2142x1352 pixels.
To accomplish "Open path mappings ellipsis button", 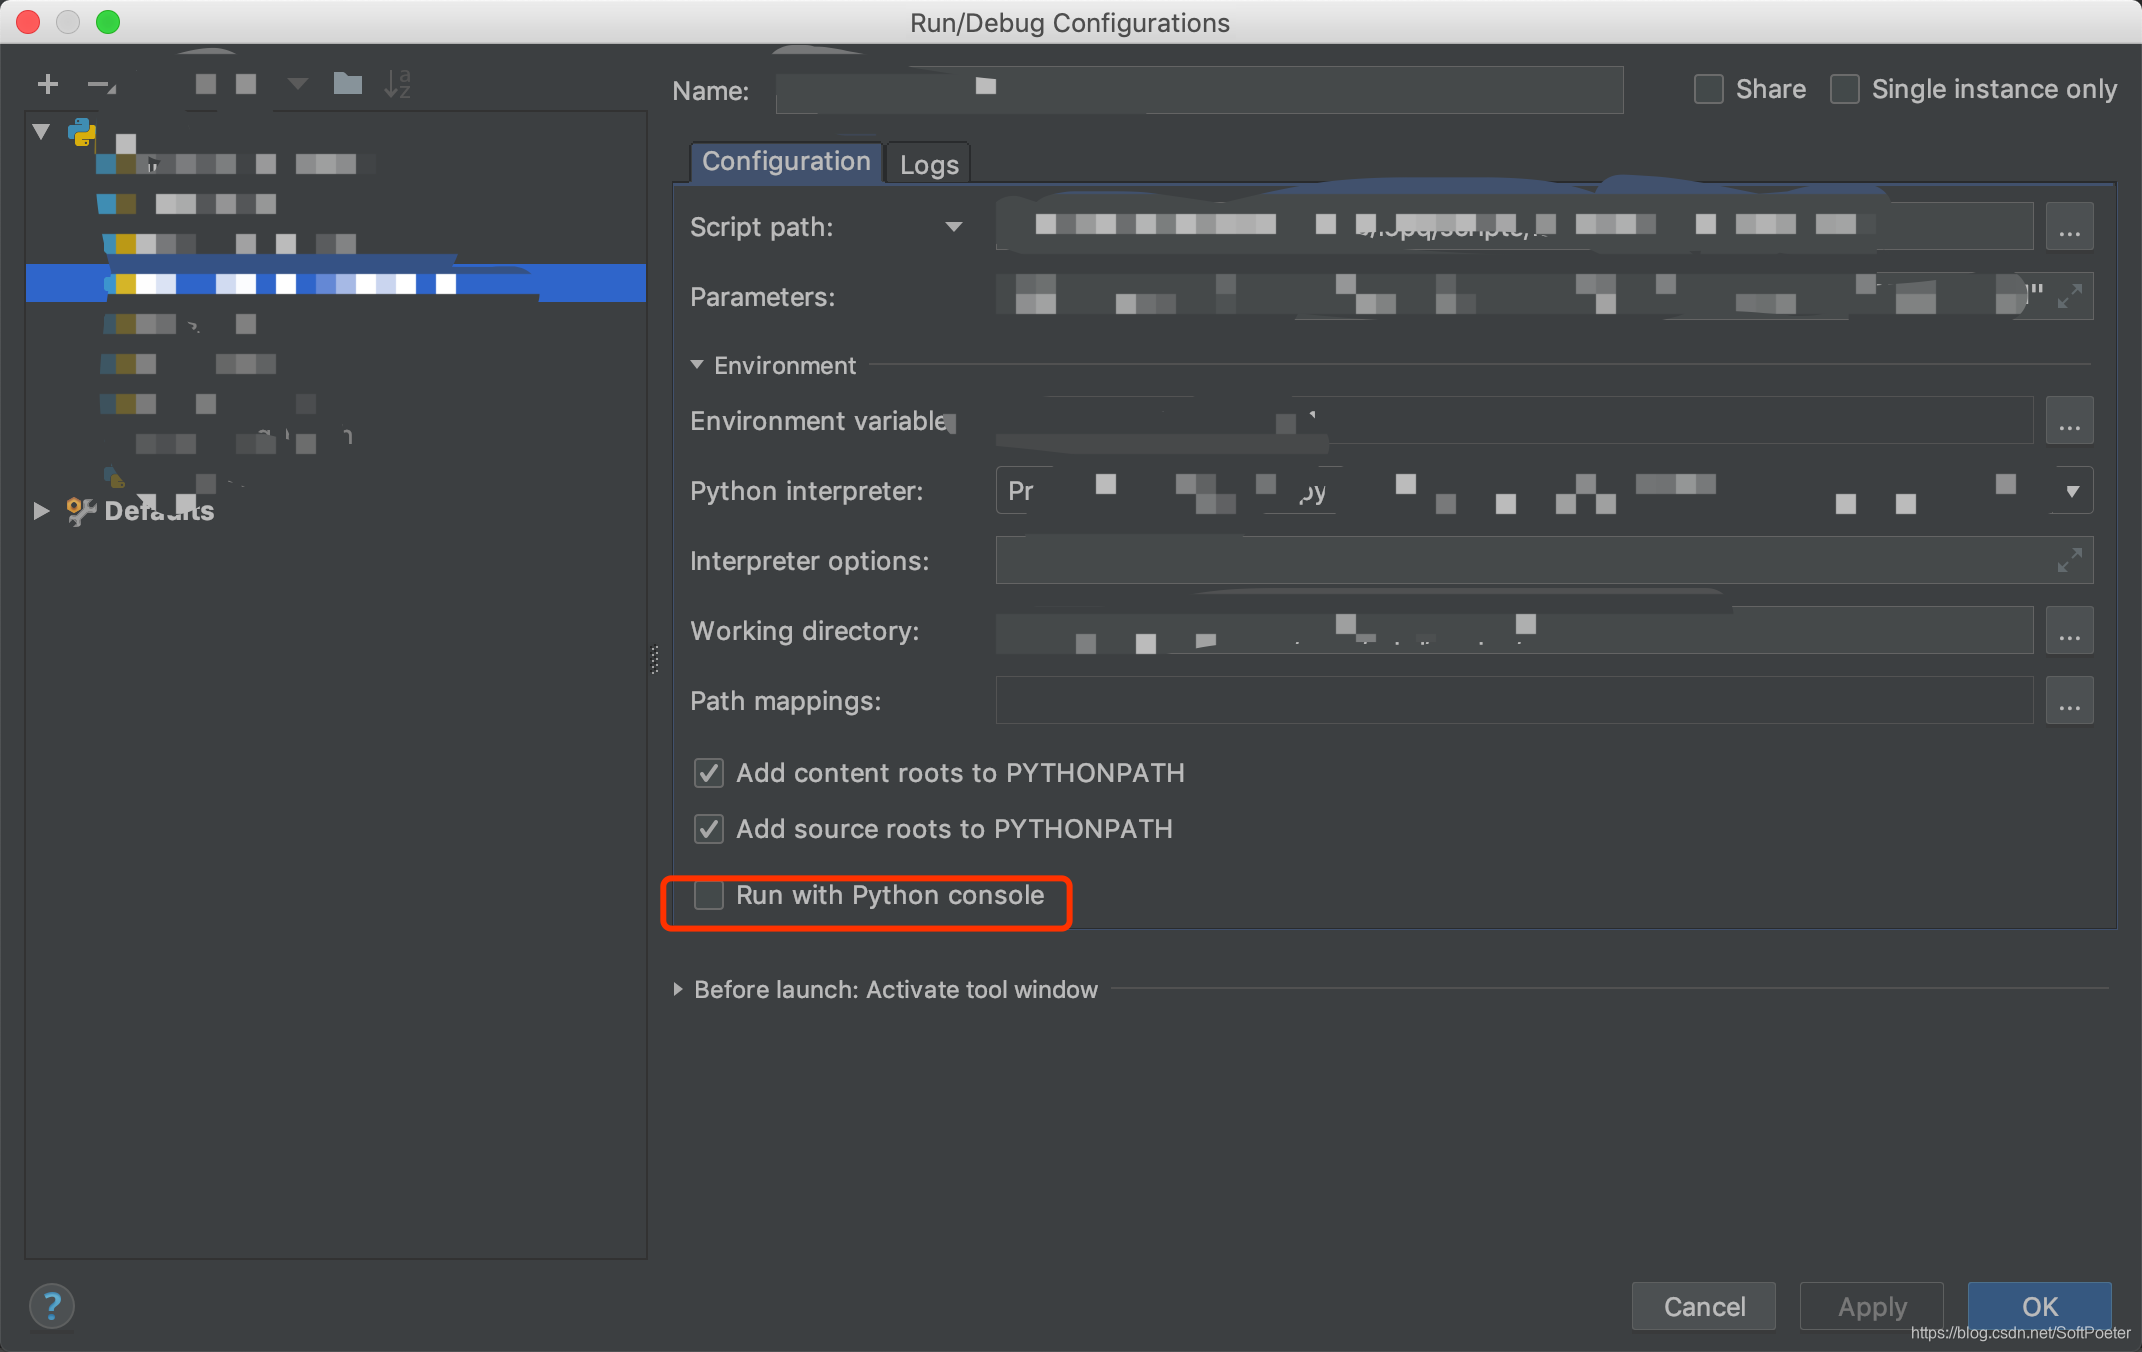I will click(x=2069, y=701).
